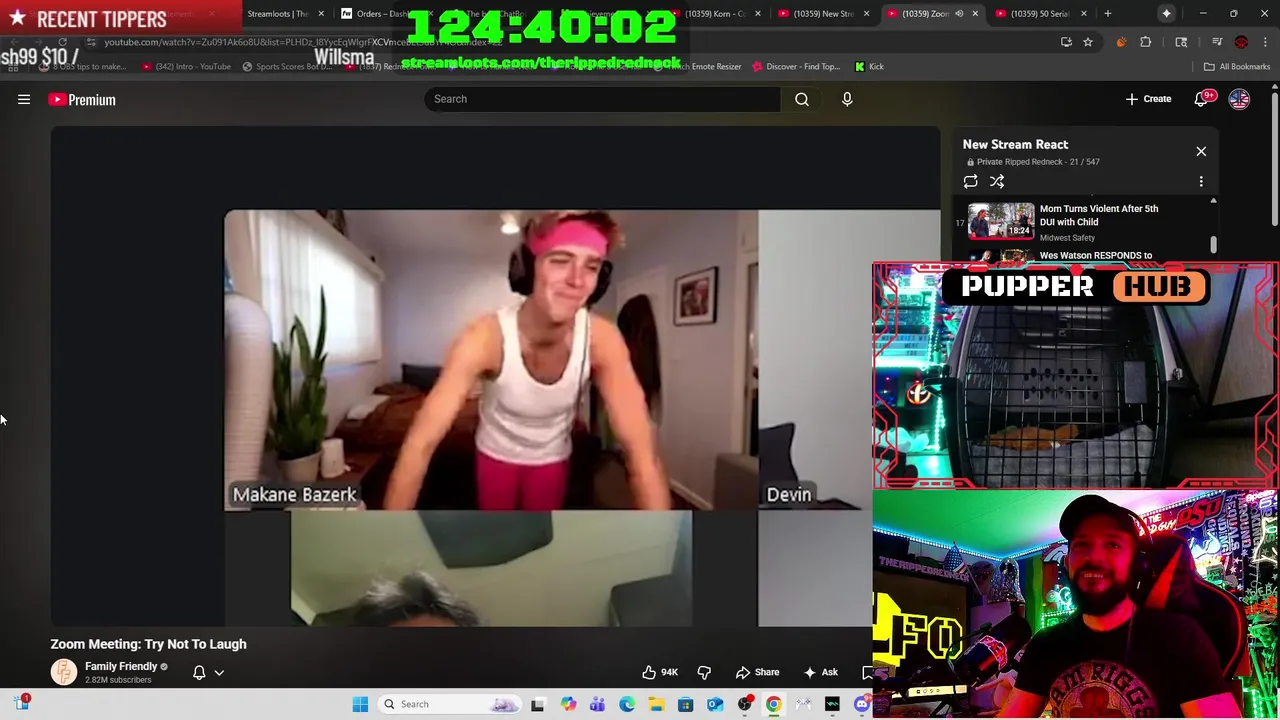Open a new browser tab
Viewport: 1280px width, 720px height.
[1108, 14]
